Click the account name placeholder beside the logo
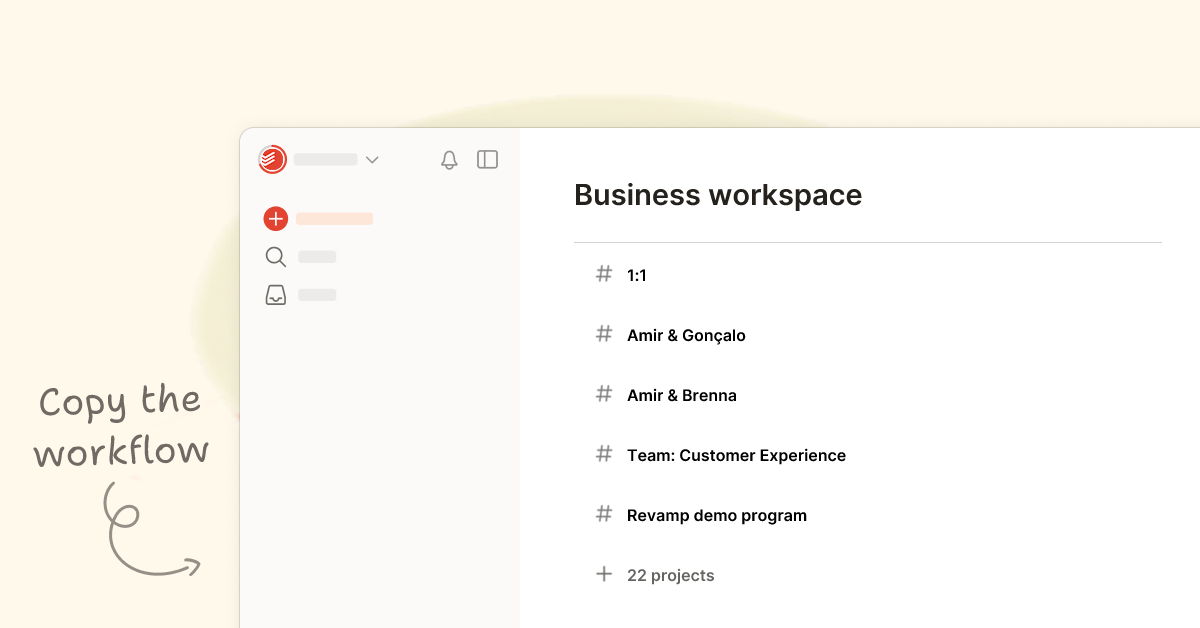Screen dimensions: 1200x628 tap(323, 159)
